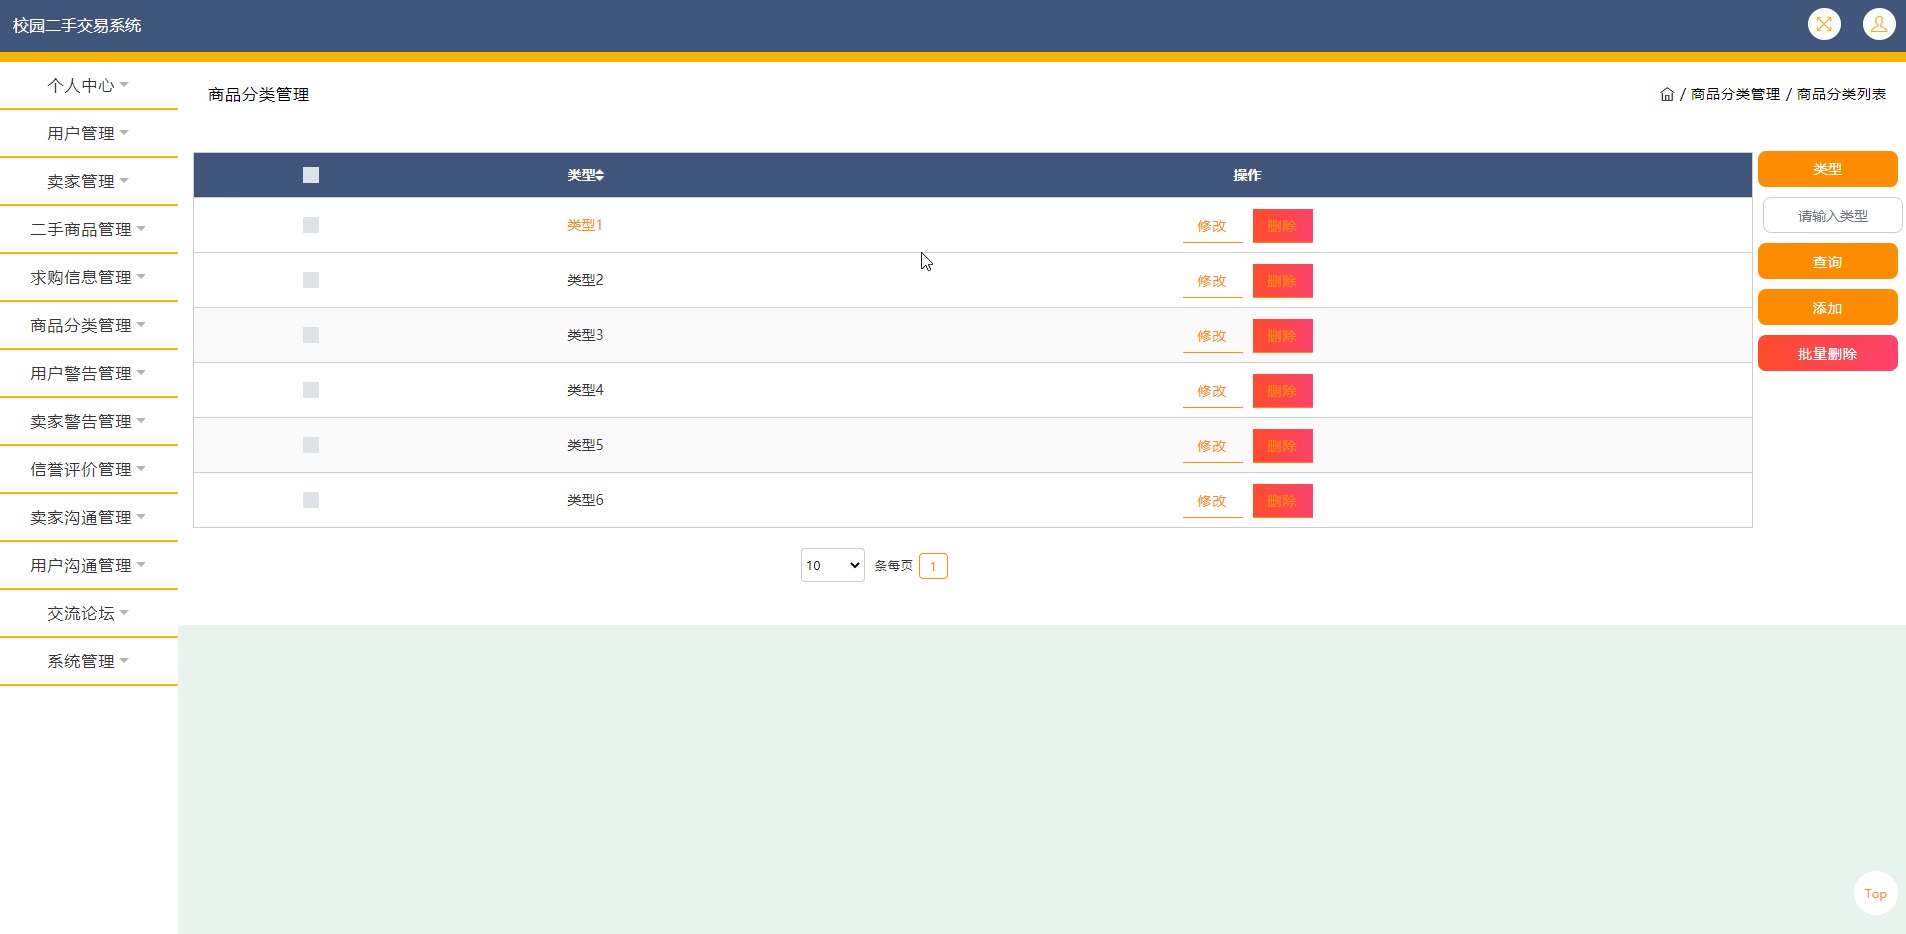Check the checkbox for 类型4 row

(311, 390)
